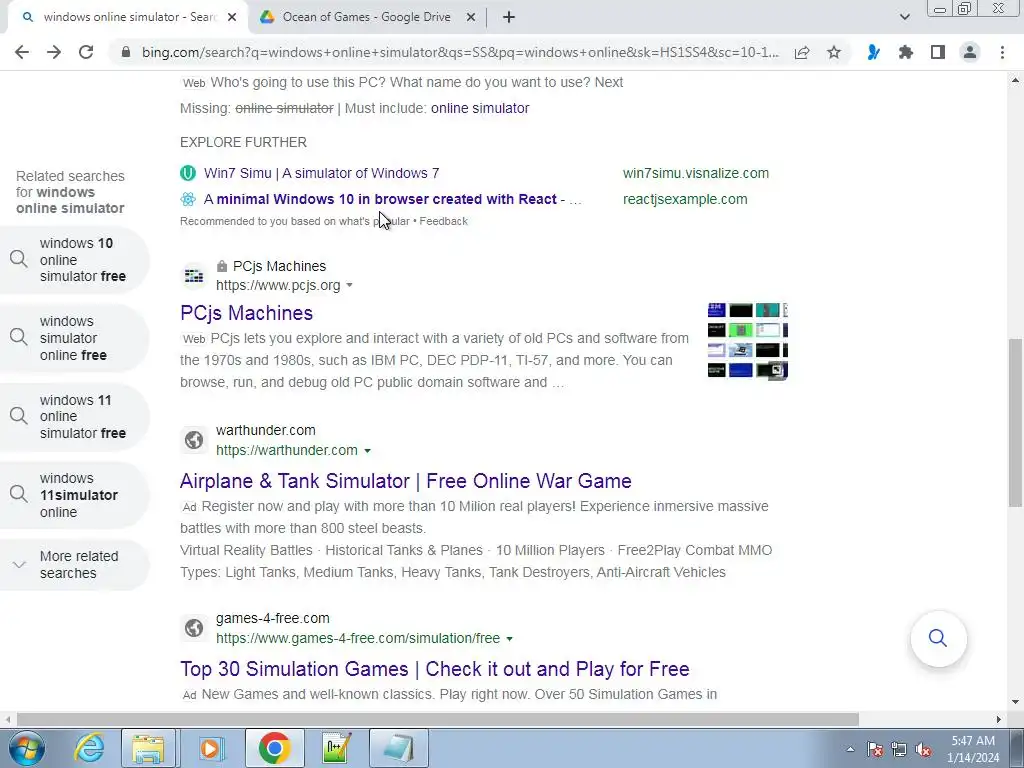This screenshot has height=768, width=1024.
Task: View site information padlock icon
Action: (x=126, y=52)
